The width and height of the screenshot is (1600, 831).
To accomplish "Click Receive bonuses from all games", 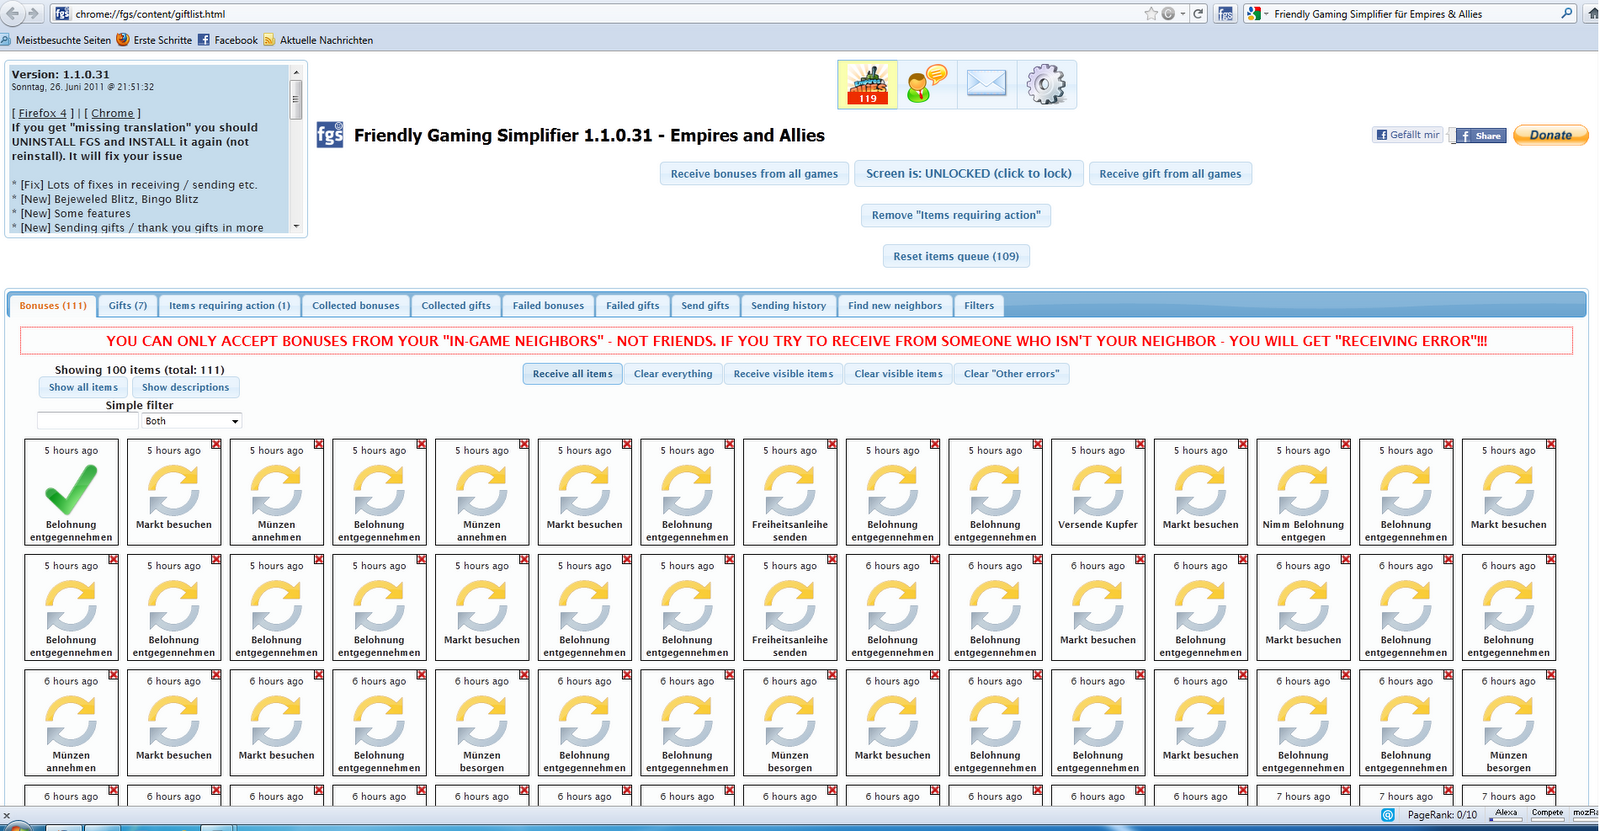I will point(754,174).
